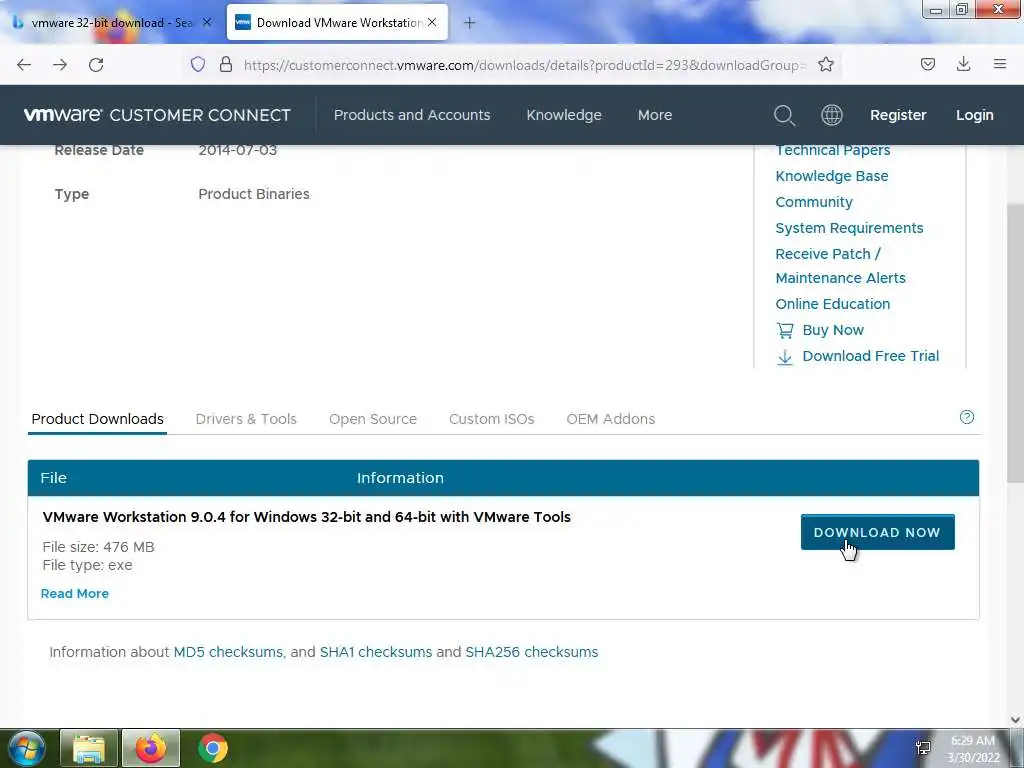Click the padlock site security icon
The image size is (1024, 768).
click(x=226, y=64)
